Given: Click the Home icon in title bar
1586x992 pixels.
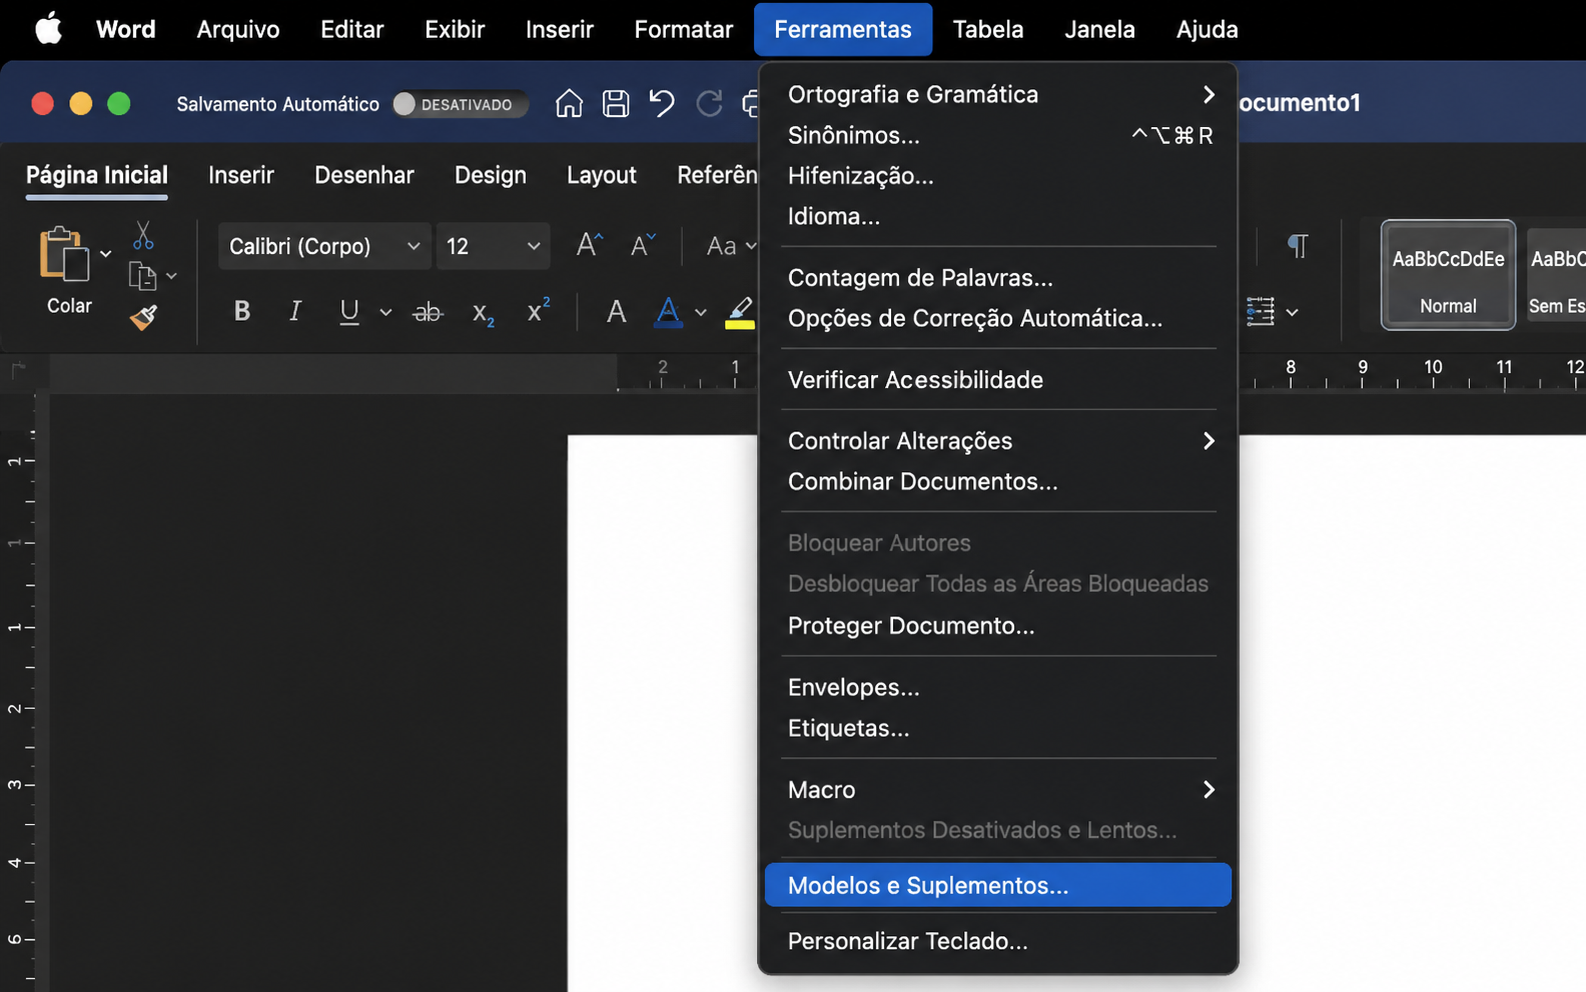Looking at the screenshot, I should click(569, 103).
